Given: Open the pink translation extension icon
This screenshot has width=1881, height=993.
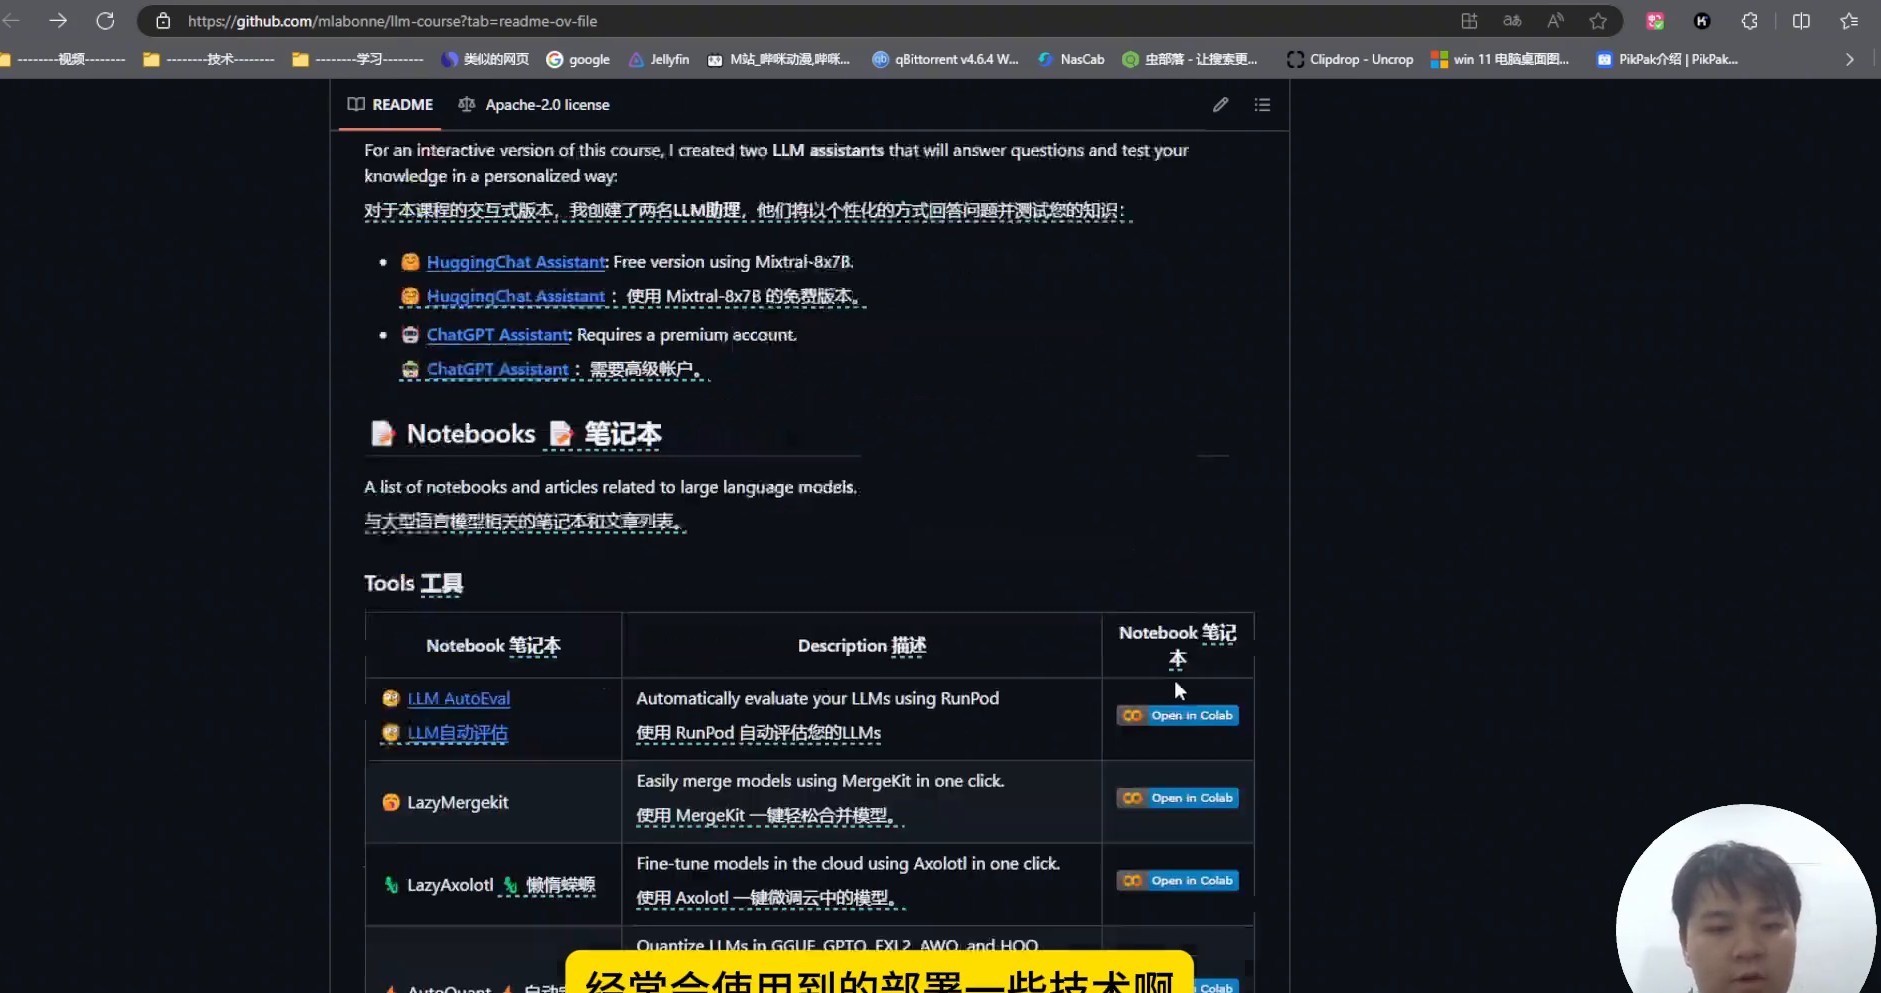Looking at the screenshot, I should (1655, 21).
